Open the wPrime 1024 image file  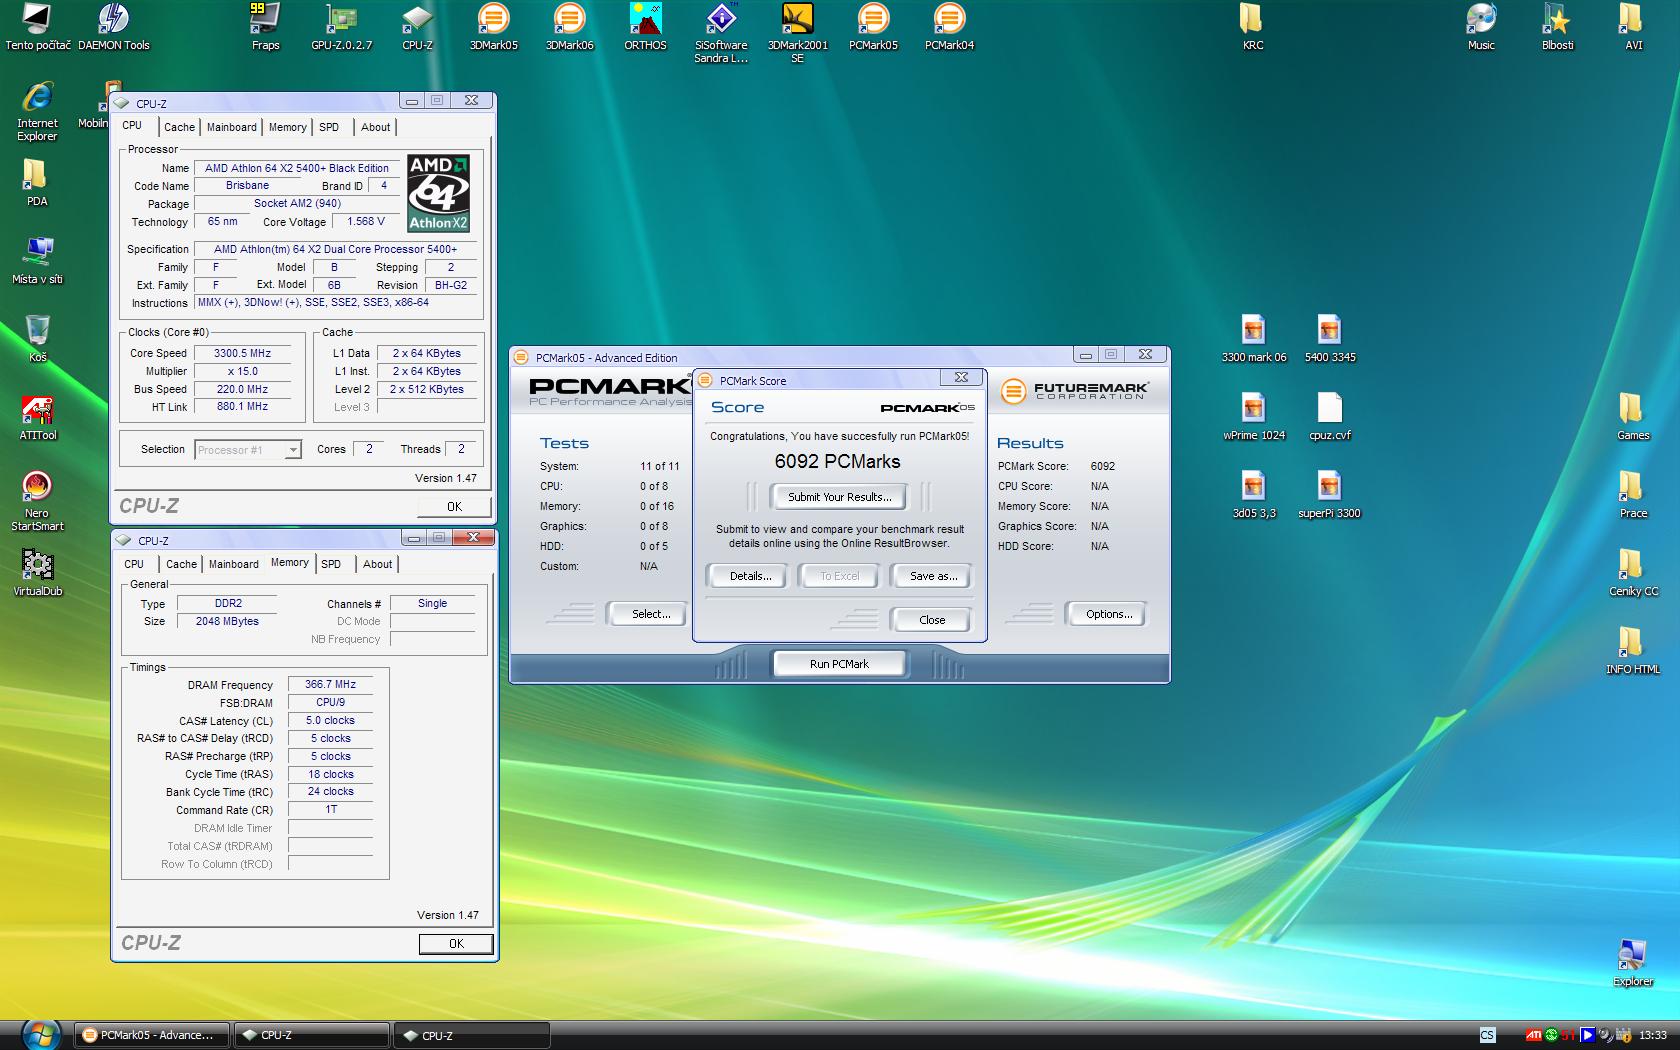click(x=1253, y=417)
